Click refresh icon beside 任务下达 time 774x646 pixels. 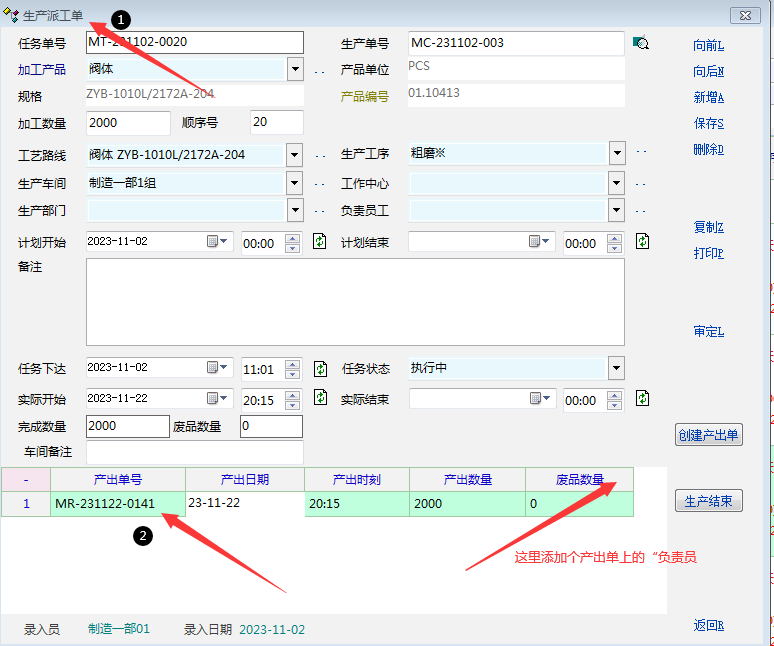(x=320, y=368)
